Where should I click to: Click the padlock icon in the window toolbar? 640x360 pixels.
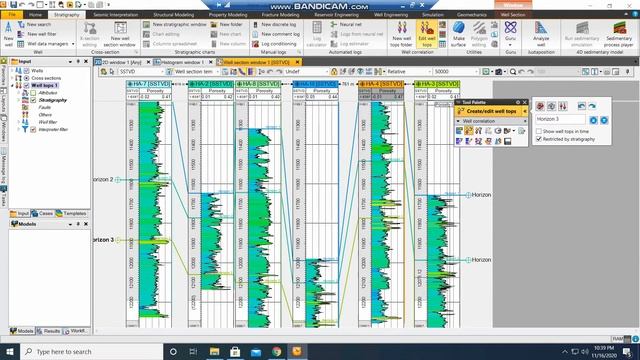click(334, 72)
